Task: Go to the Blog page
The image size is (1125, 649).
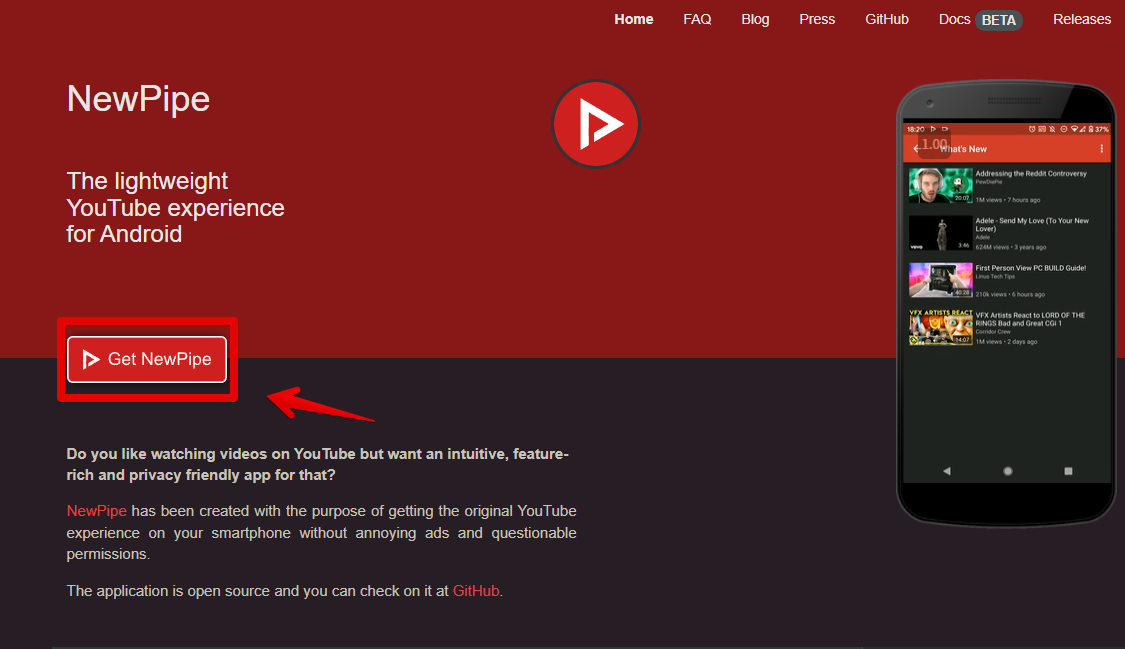Action: (755, 19)
